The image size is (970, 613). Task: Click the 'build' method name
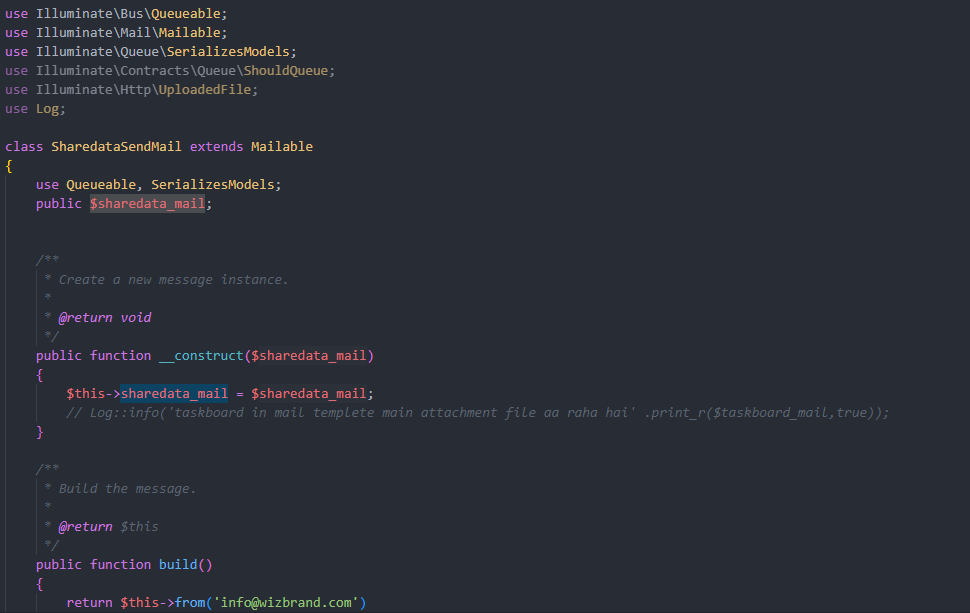click(x=178, y=565)
